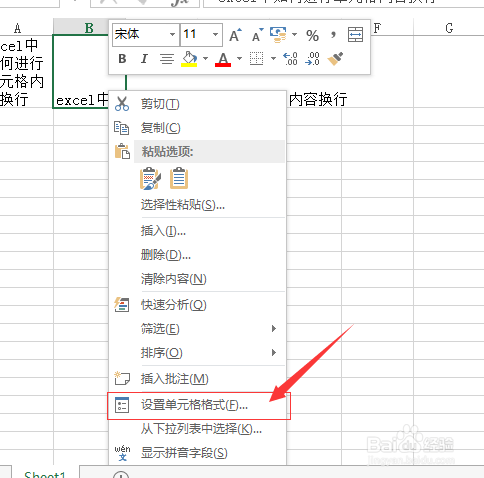The width and height of the screenshot is (484, 478).
Task: Open 选择性粘贴(S)... option
Action: (x=197, y=205)
